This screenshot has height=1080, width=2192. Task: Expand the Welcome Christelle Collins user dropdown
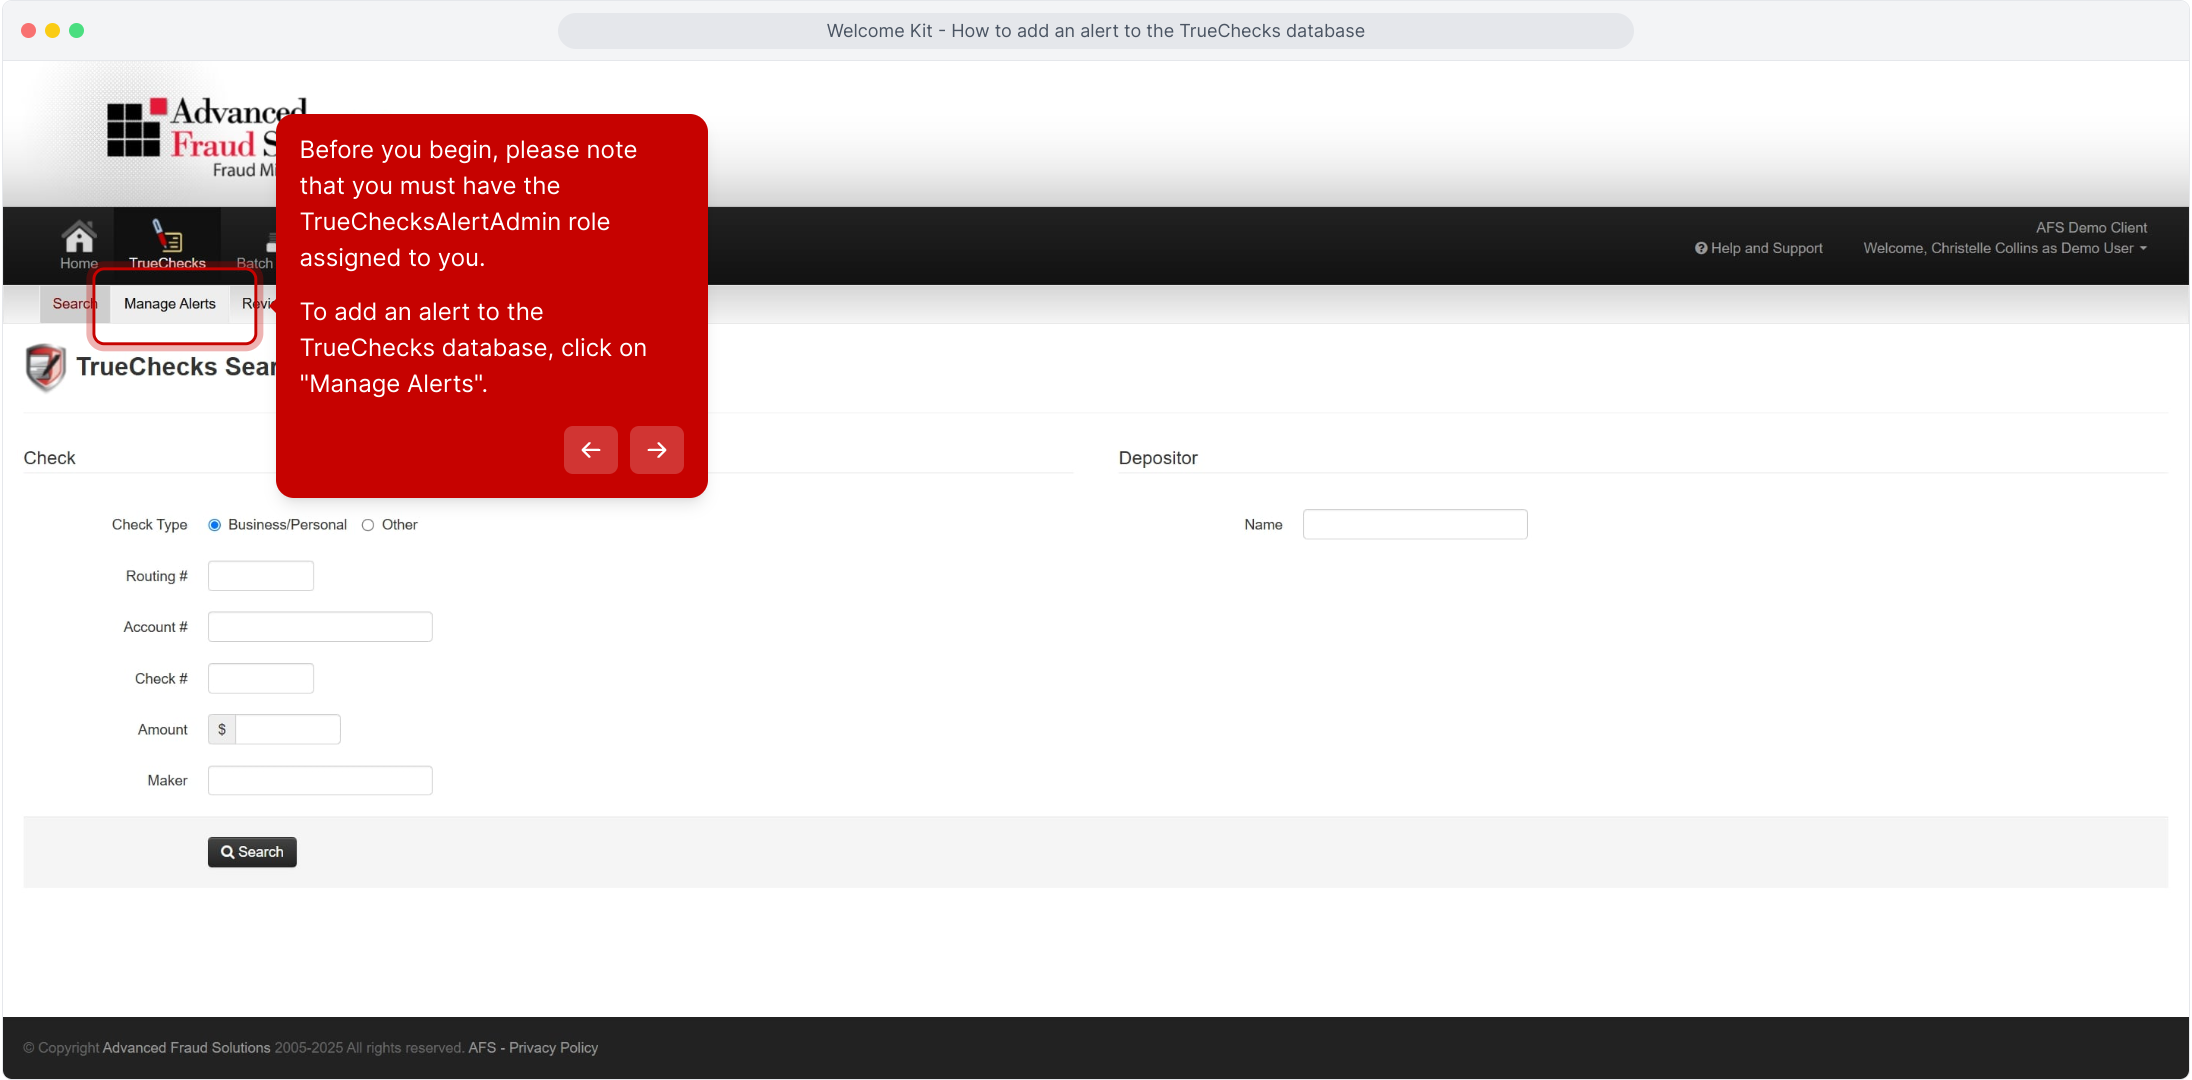[x=2005, y=248]
